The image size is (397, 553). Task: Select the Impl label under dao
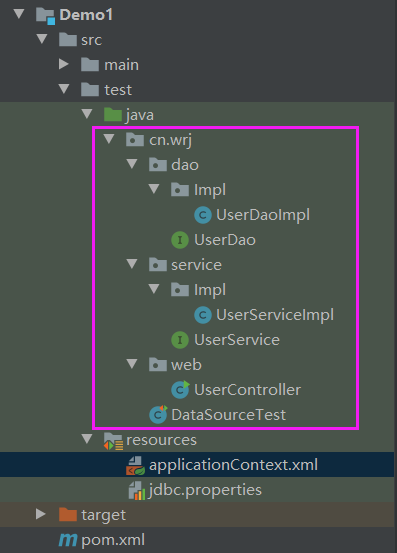210,190
